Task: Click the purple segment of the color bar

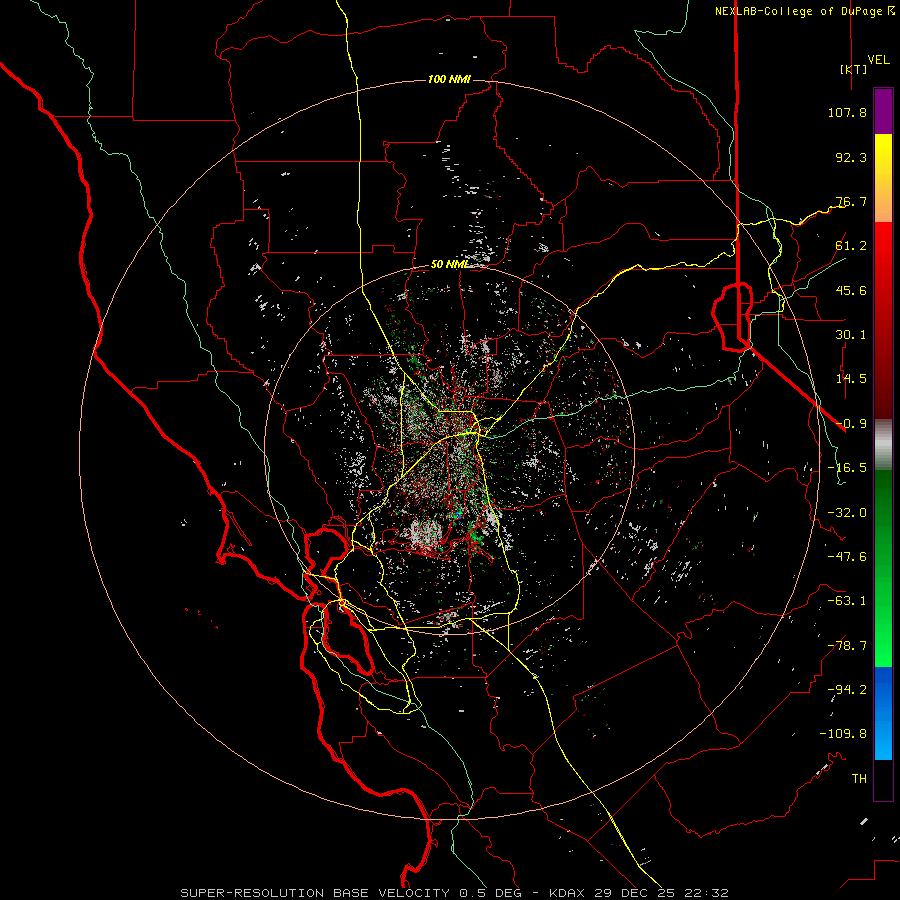Action: tap(883, 111)
